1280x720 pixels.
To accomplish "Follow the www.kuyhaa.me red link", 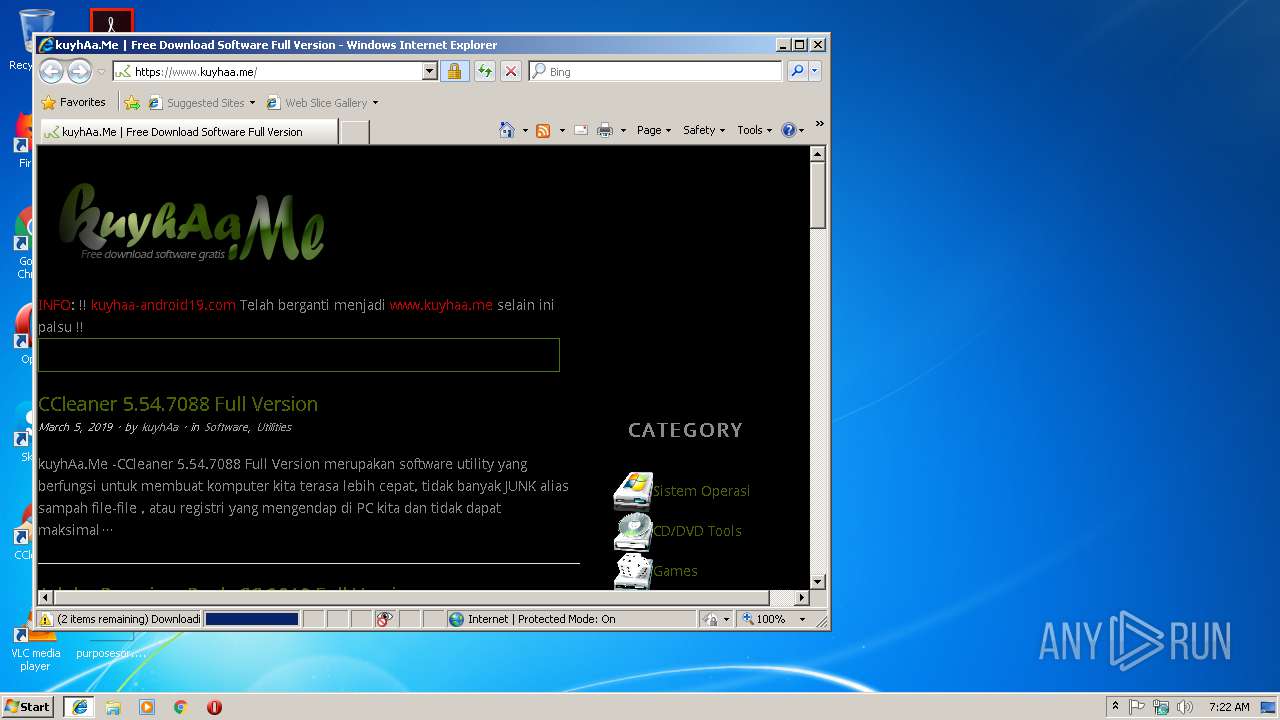I will click(441, 305).
